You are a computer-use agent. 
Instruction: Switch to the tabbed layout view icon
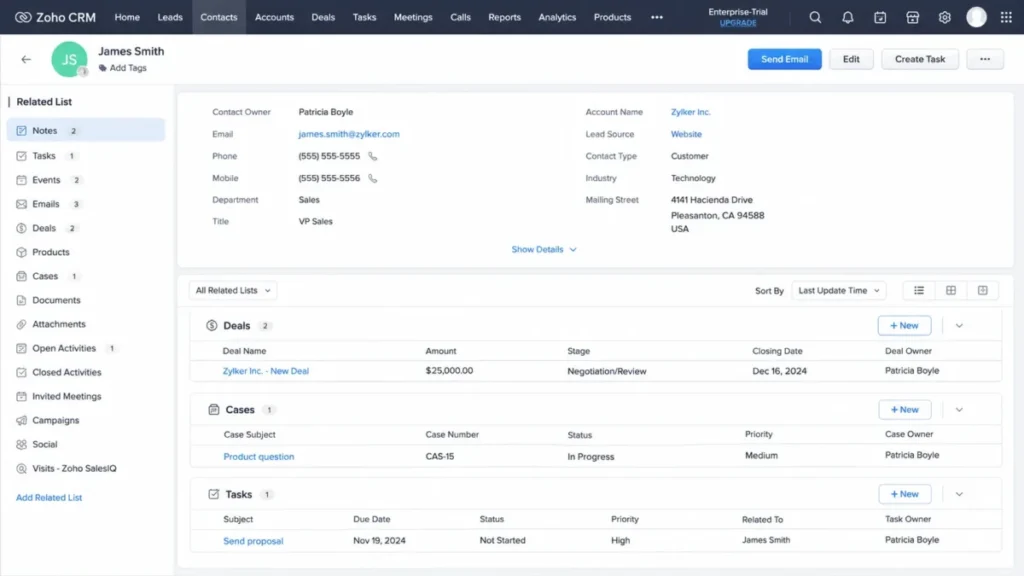[x=983, y=291]
